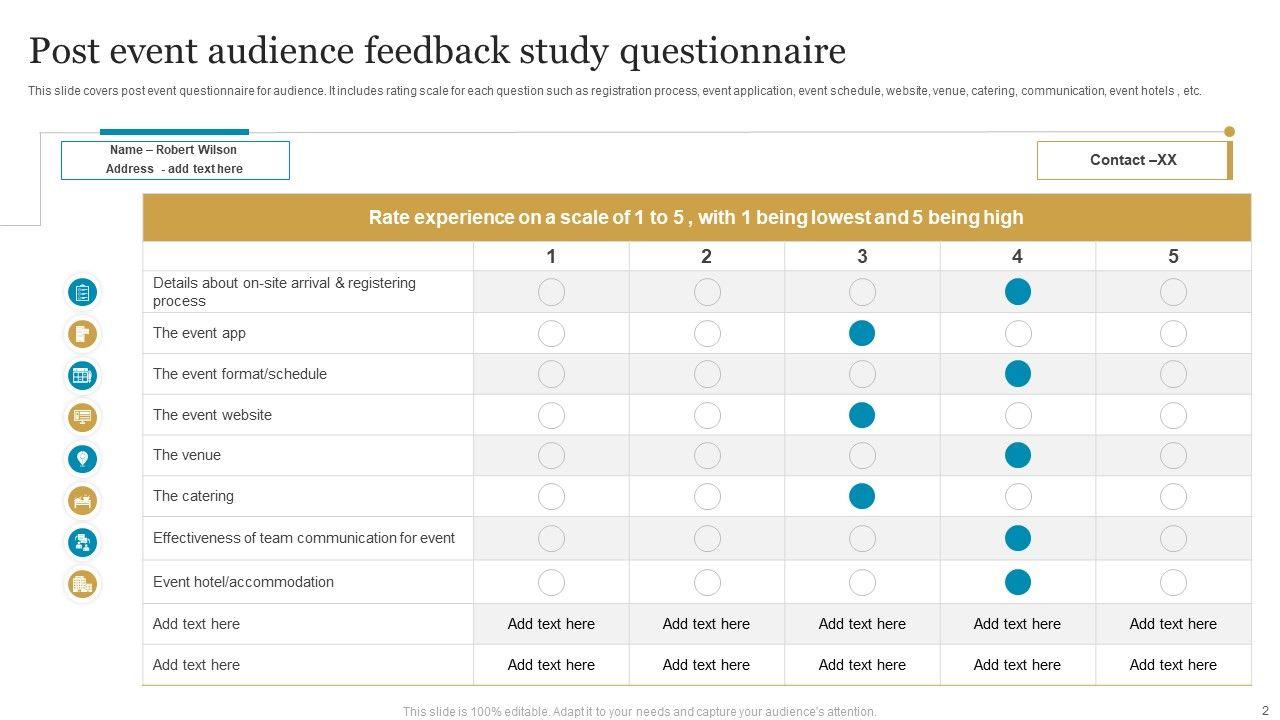Select the calendar icon for event format/schedule

82,375
